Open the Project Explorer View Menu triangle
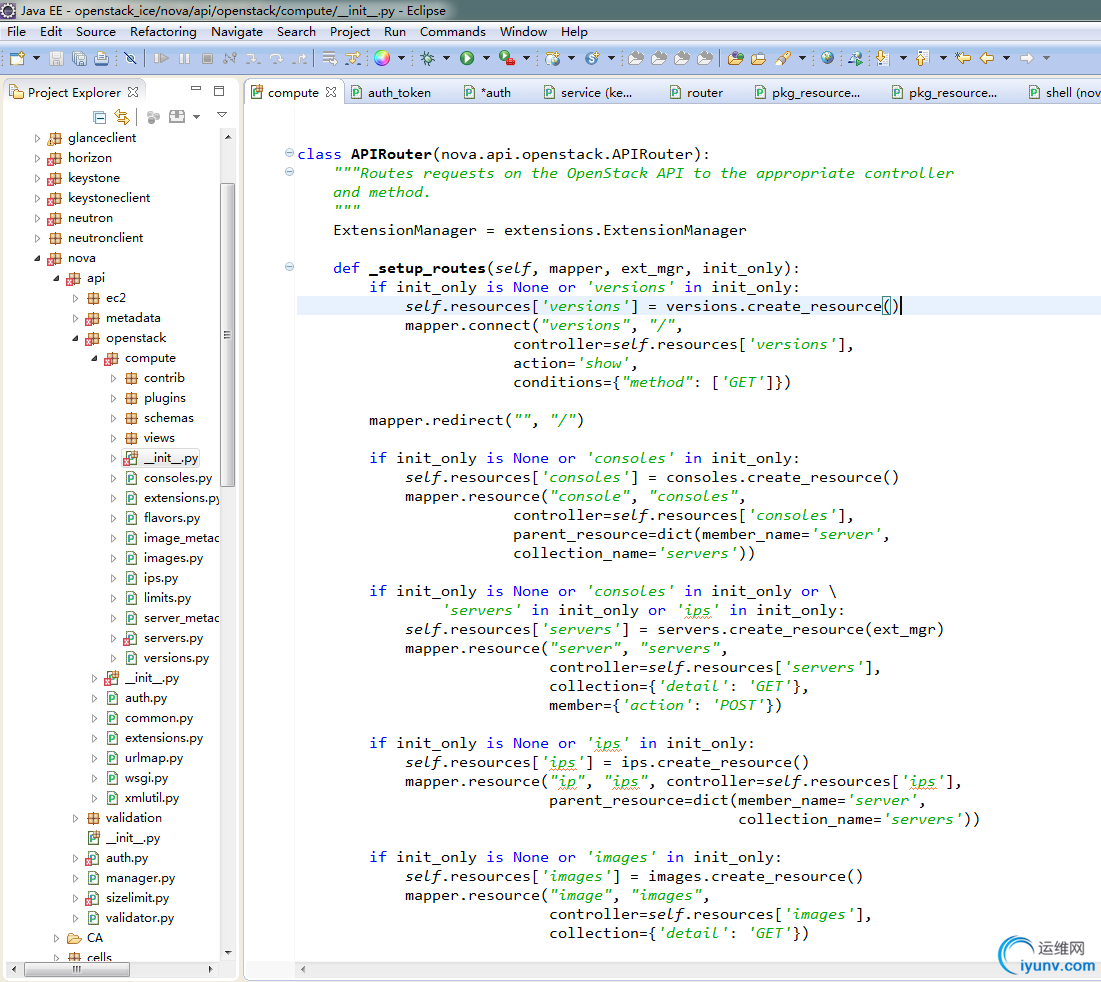 pyautogui.click(x=222, y=114)
